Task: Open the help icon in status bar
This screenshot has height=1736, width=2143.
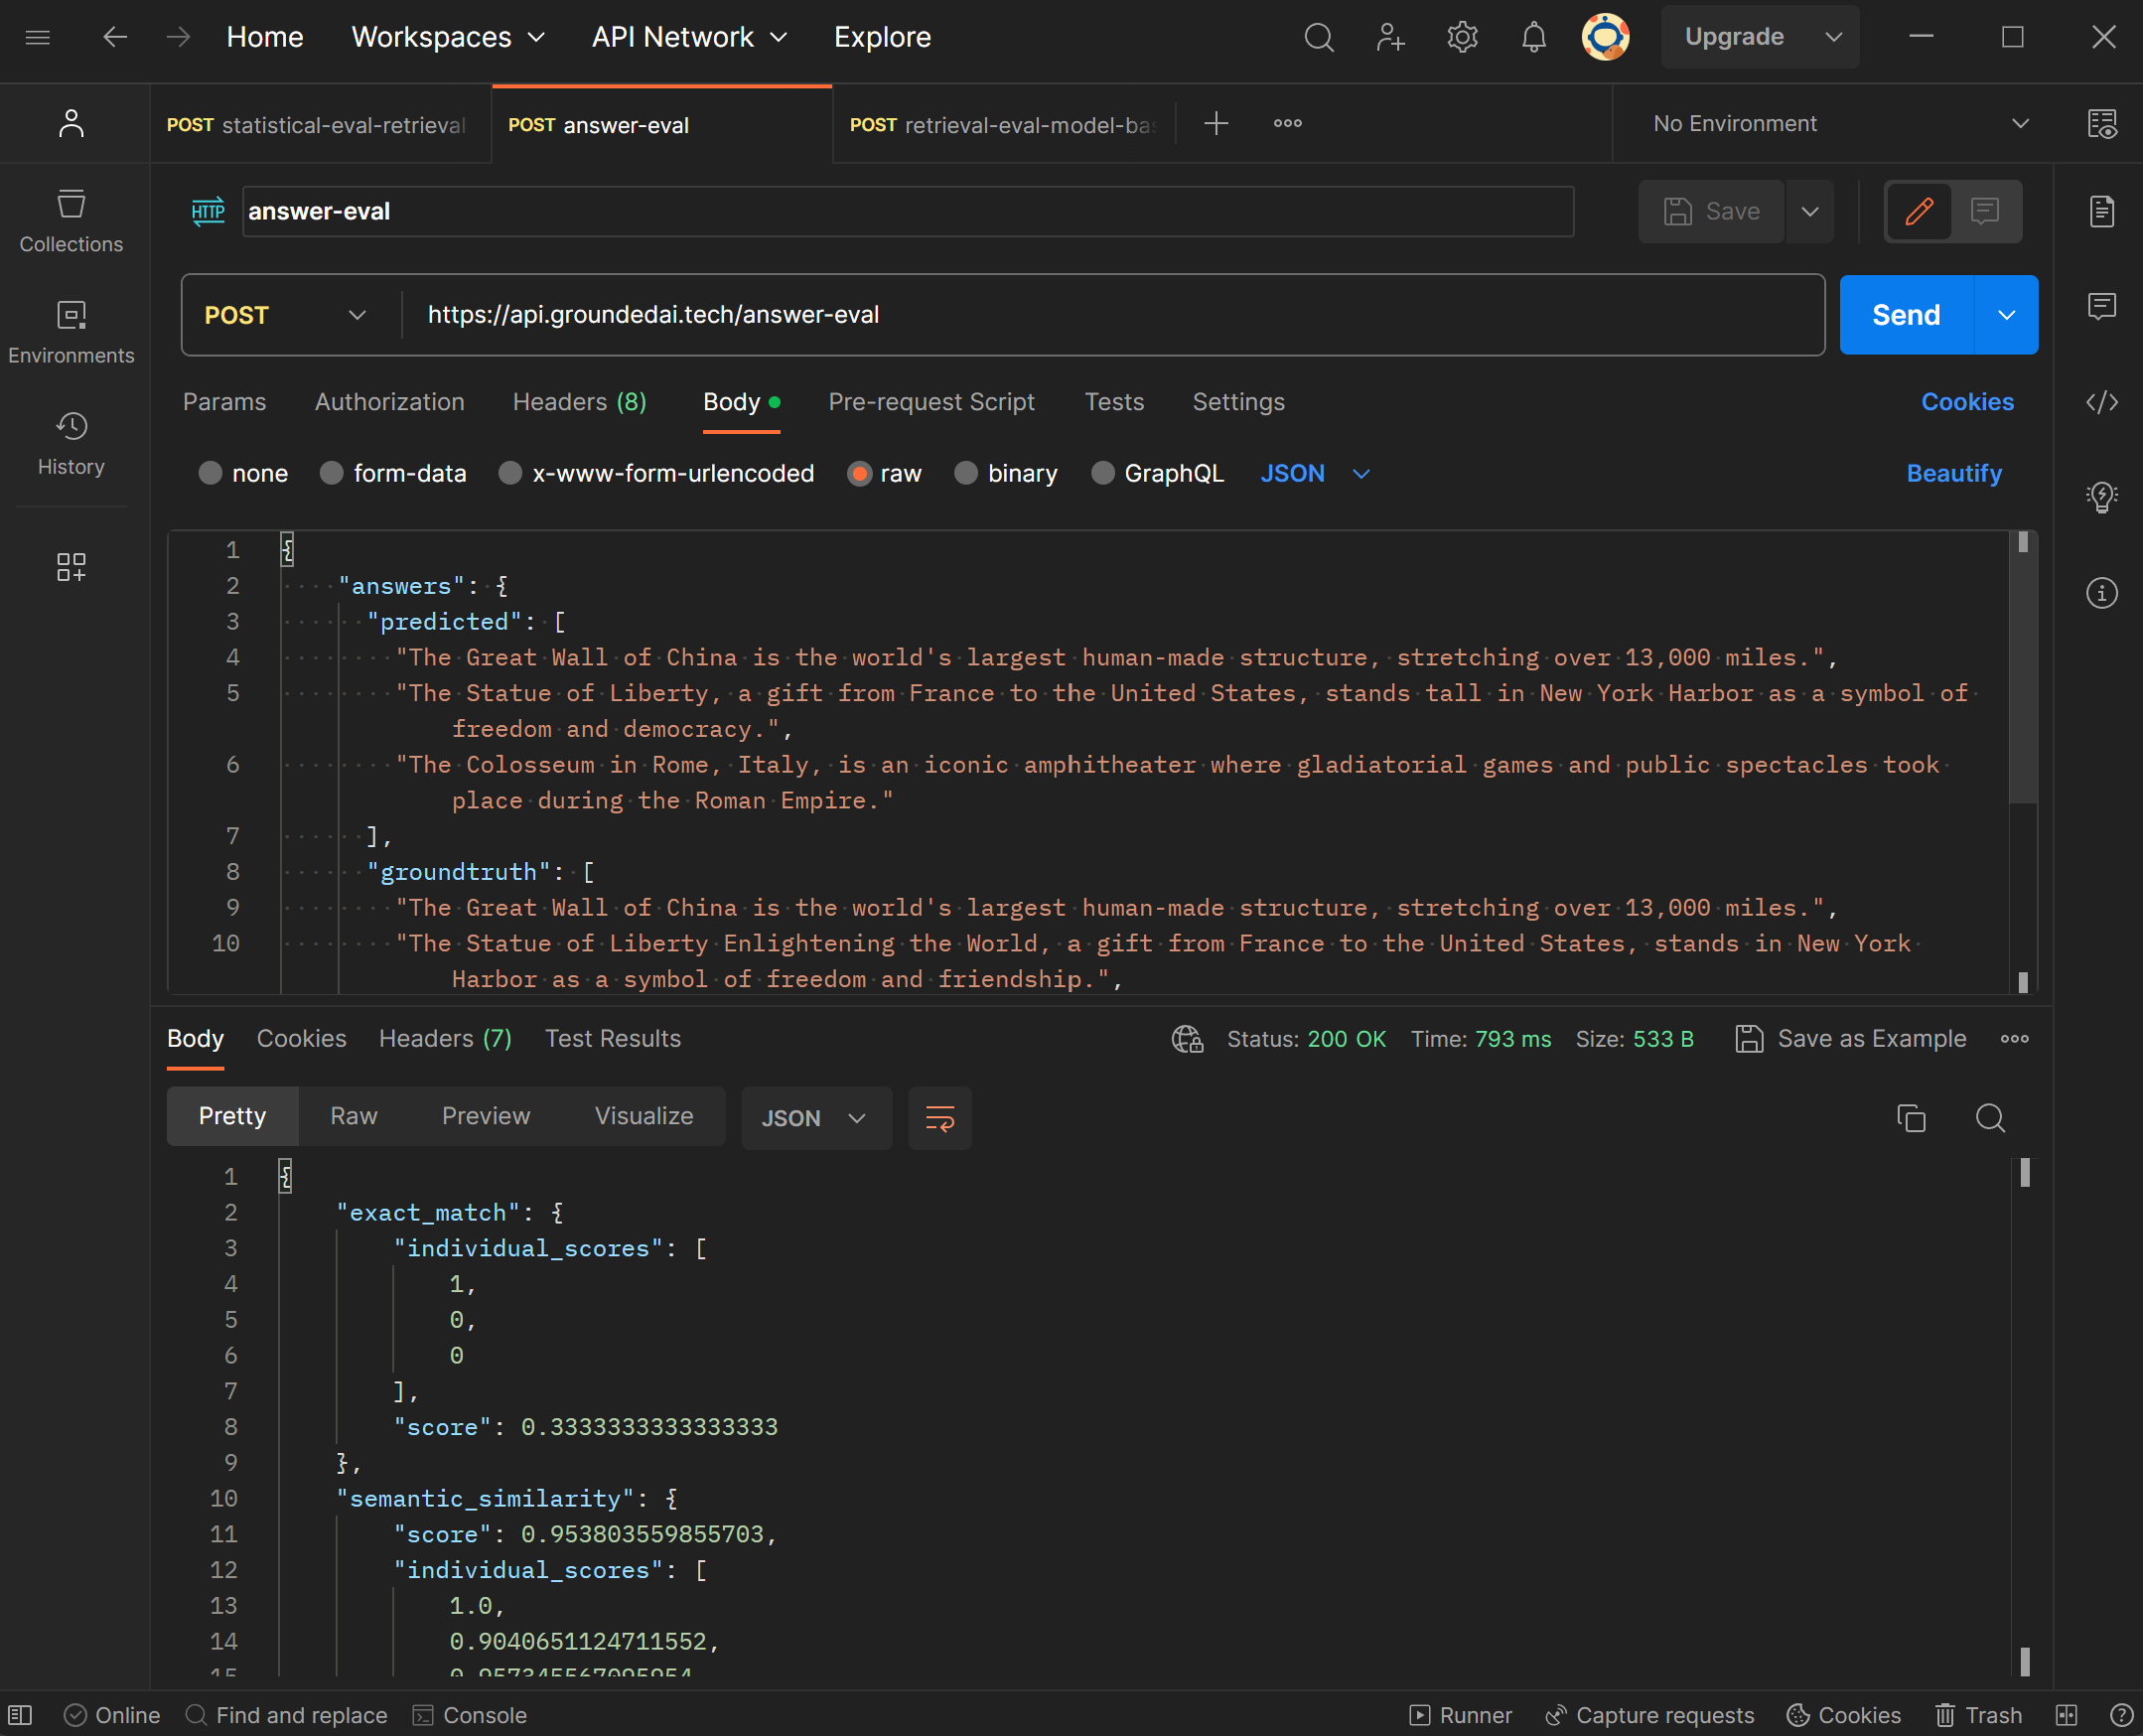Action: coord(2121,1715)
